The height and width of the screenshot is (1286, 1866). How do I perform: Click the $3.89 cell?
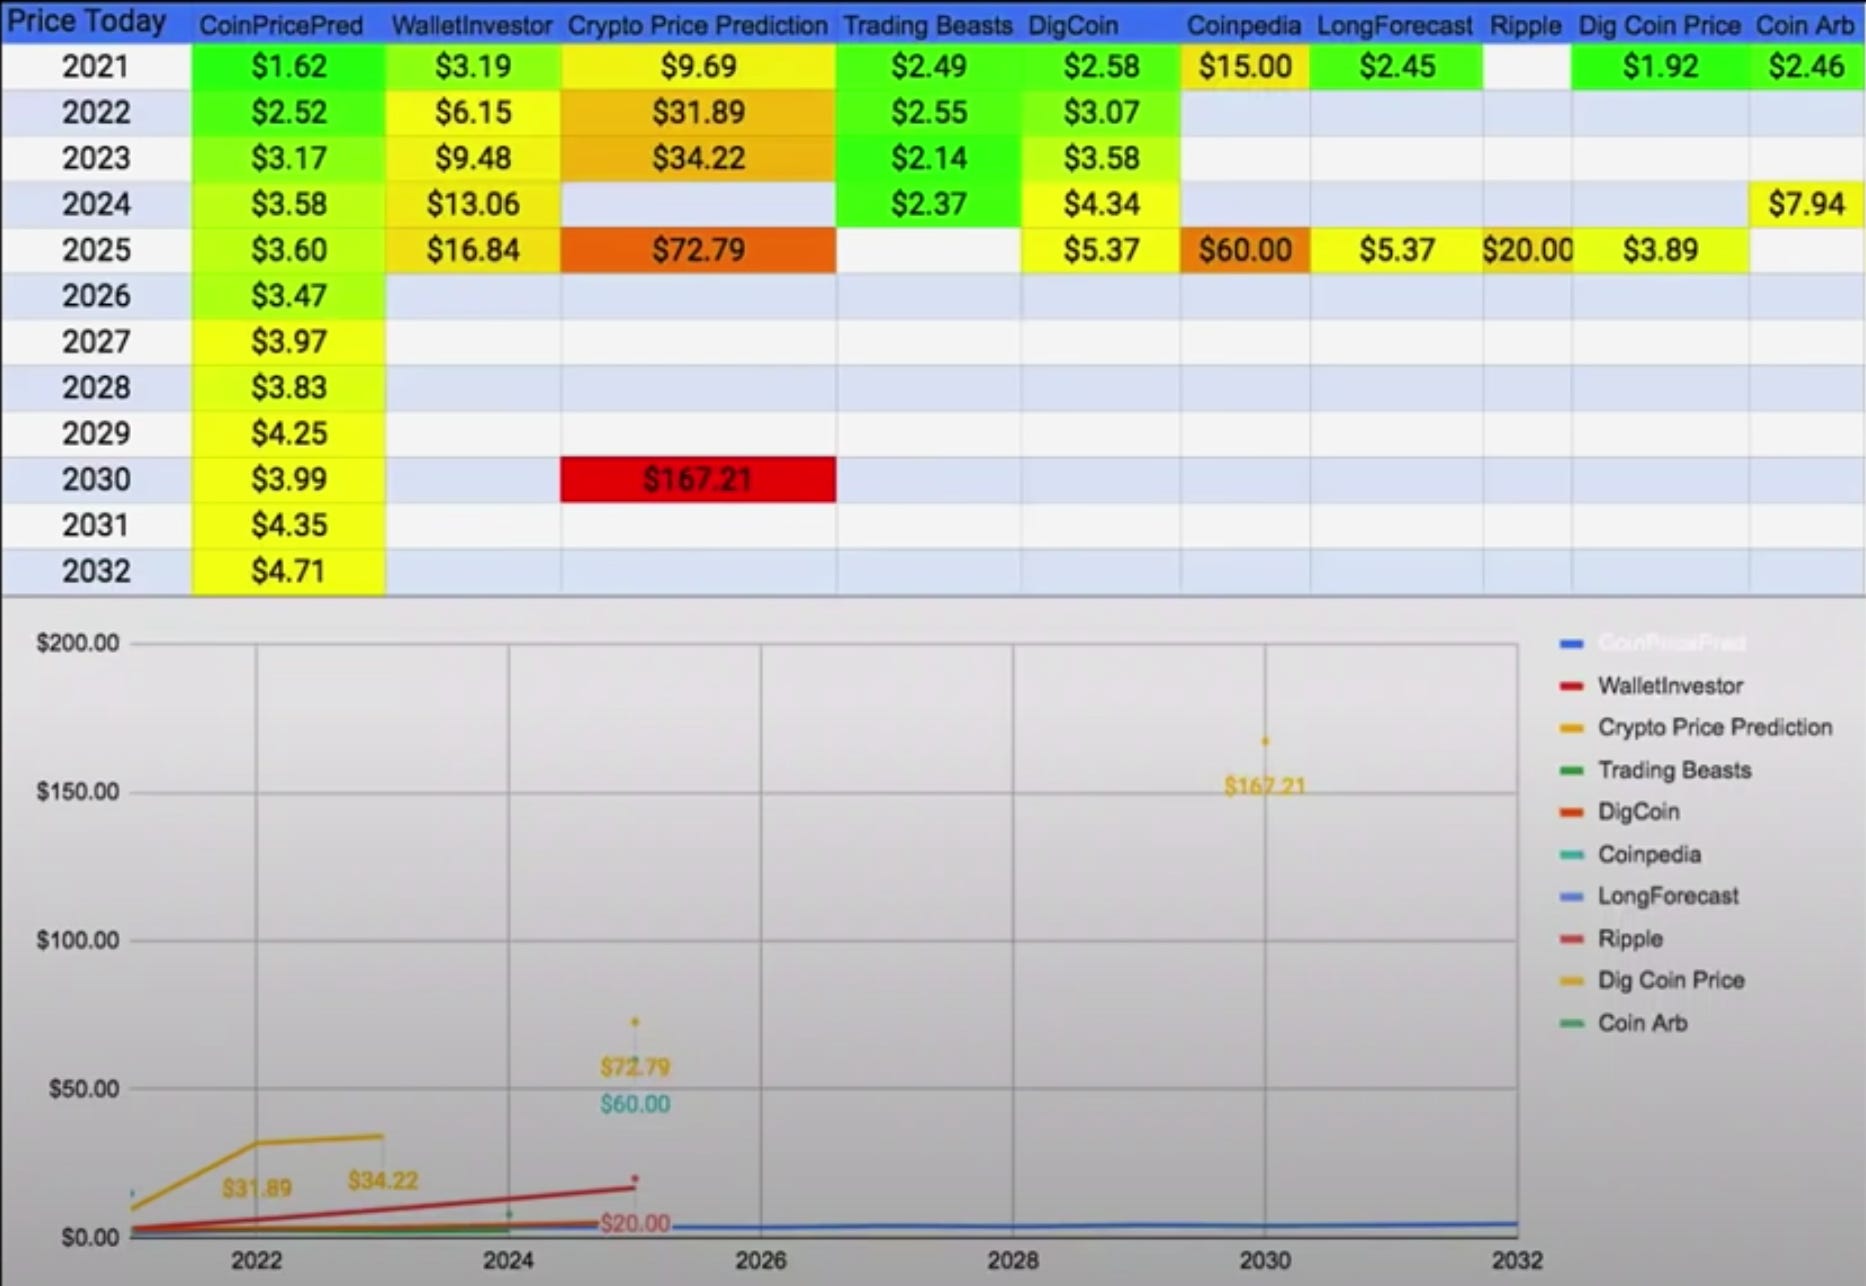(1660, 250)
